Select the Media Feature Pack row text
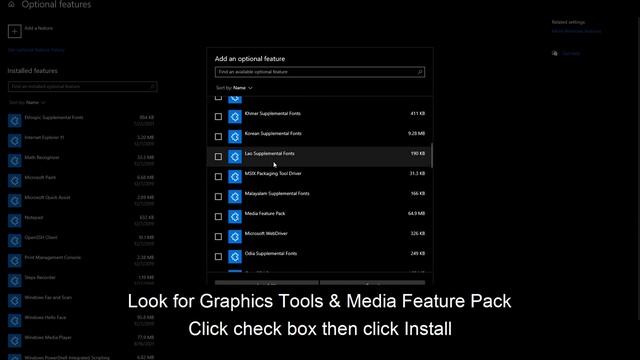 click(265, 213)
